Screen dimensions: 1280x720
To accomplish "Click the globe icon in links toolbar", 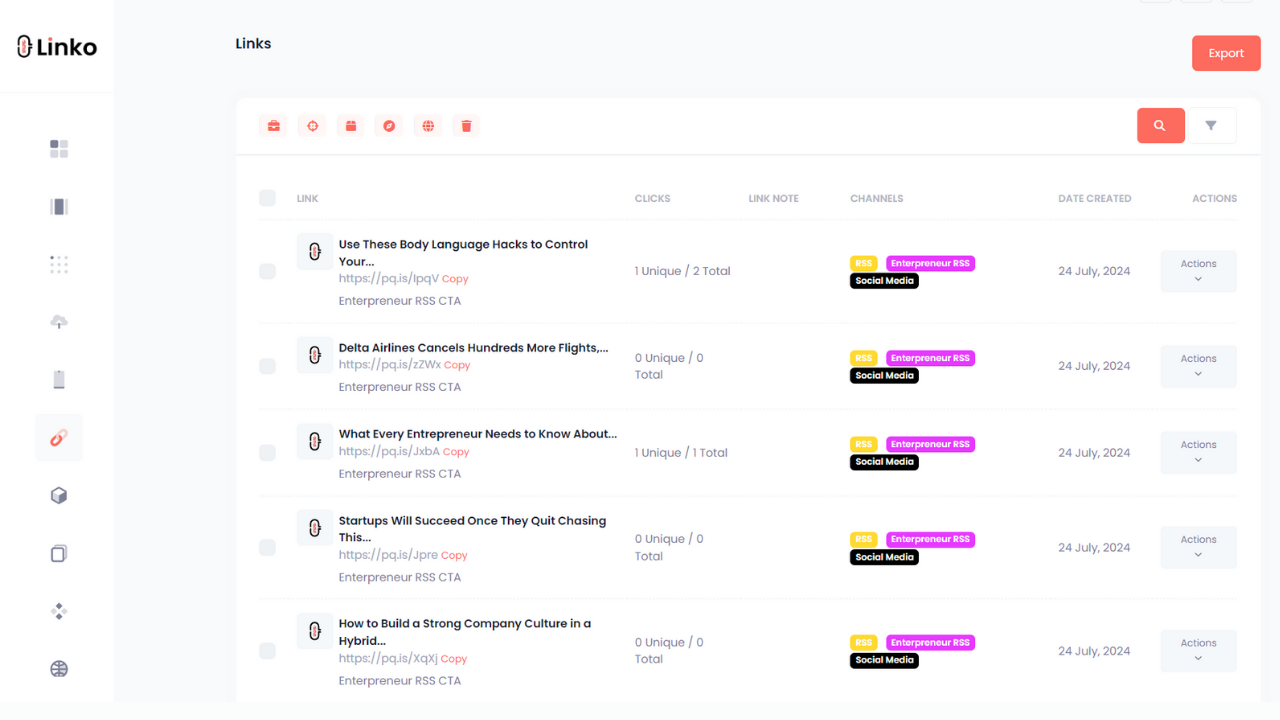I will tap(428, 126).
